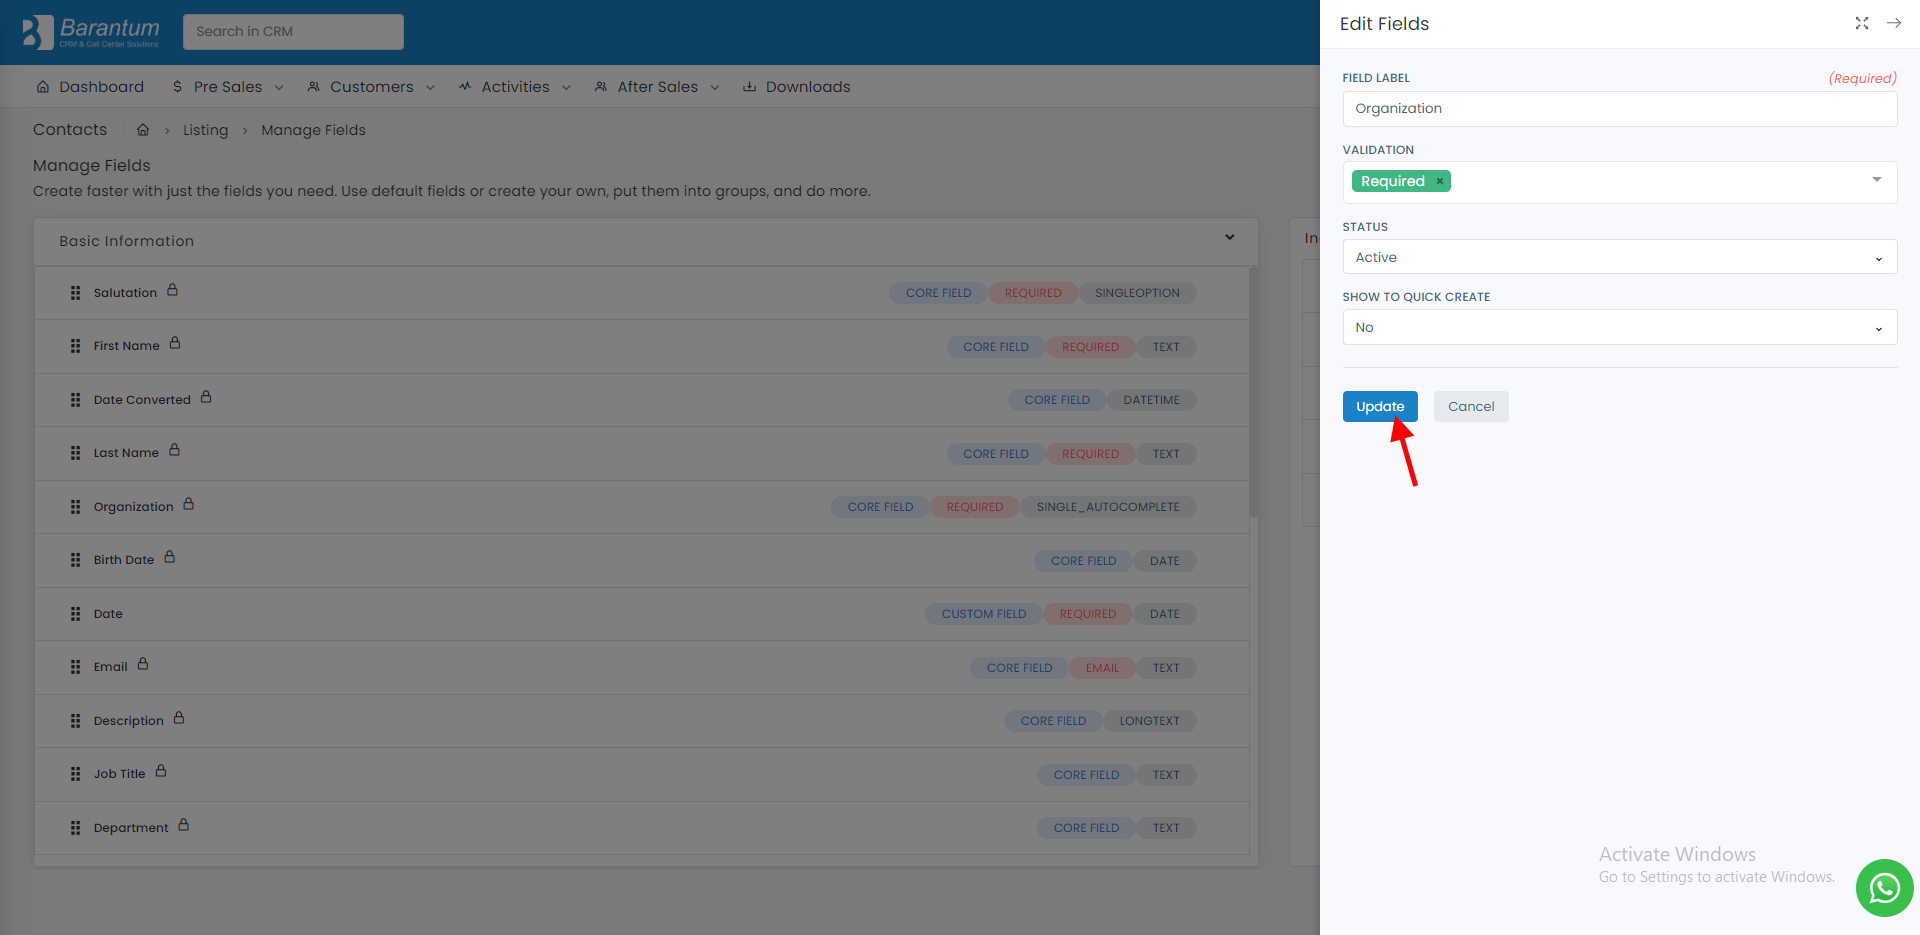Click drag handle of Salutation row
Viewport: 1920px width, 935px height.
(x=75, y=293)
